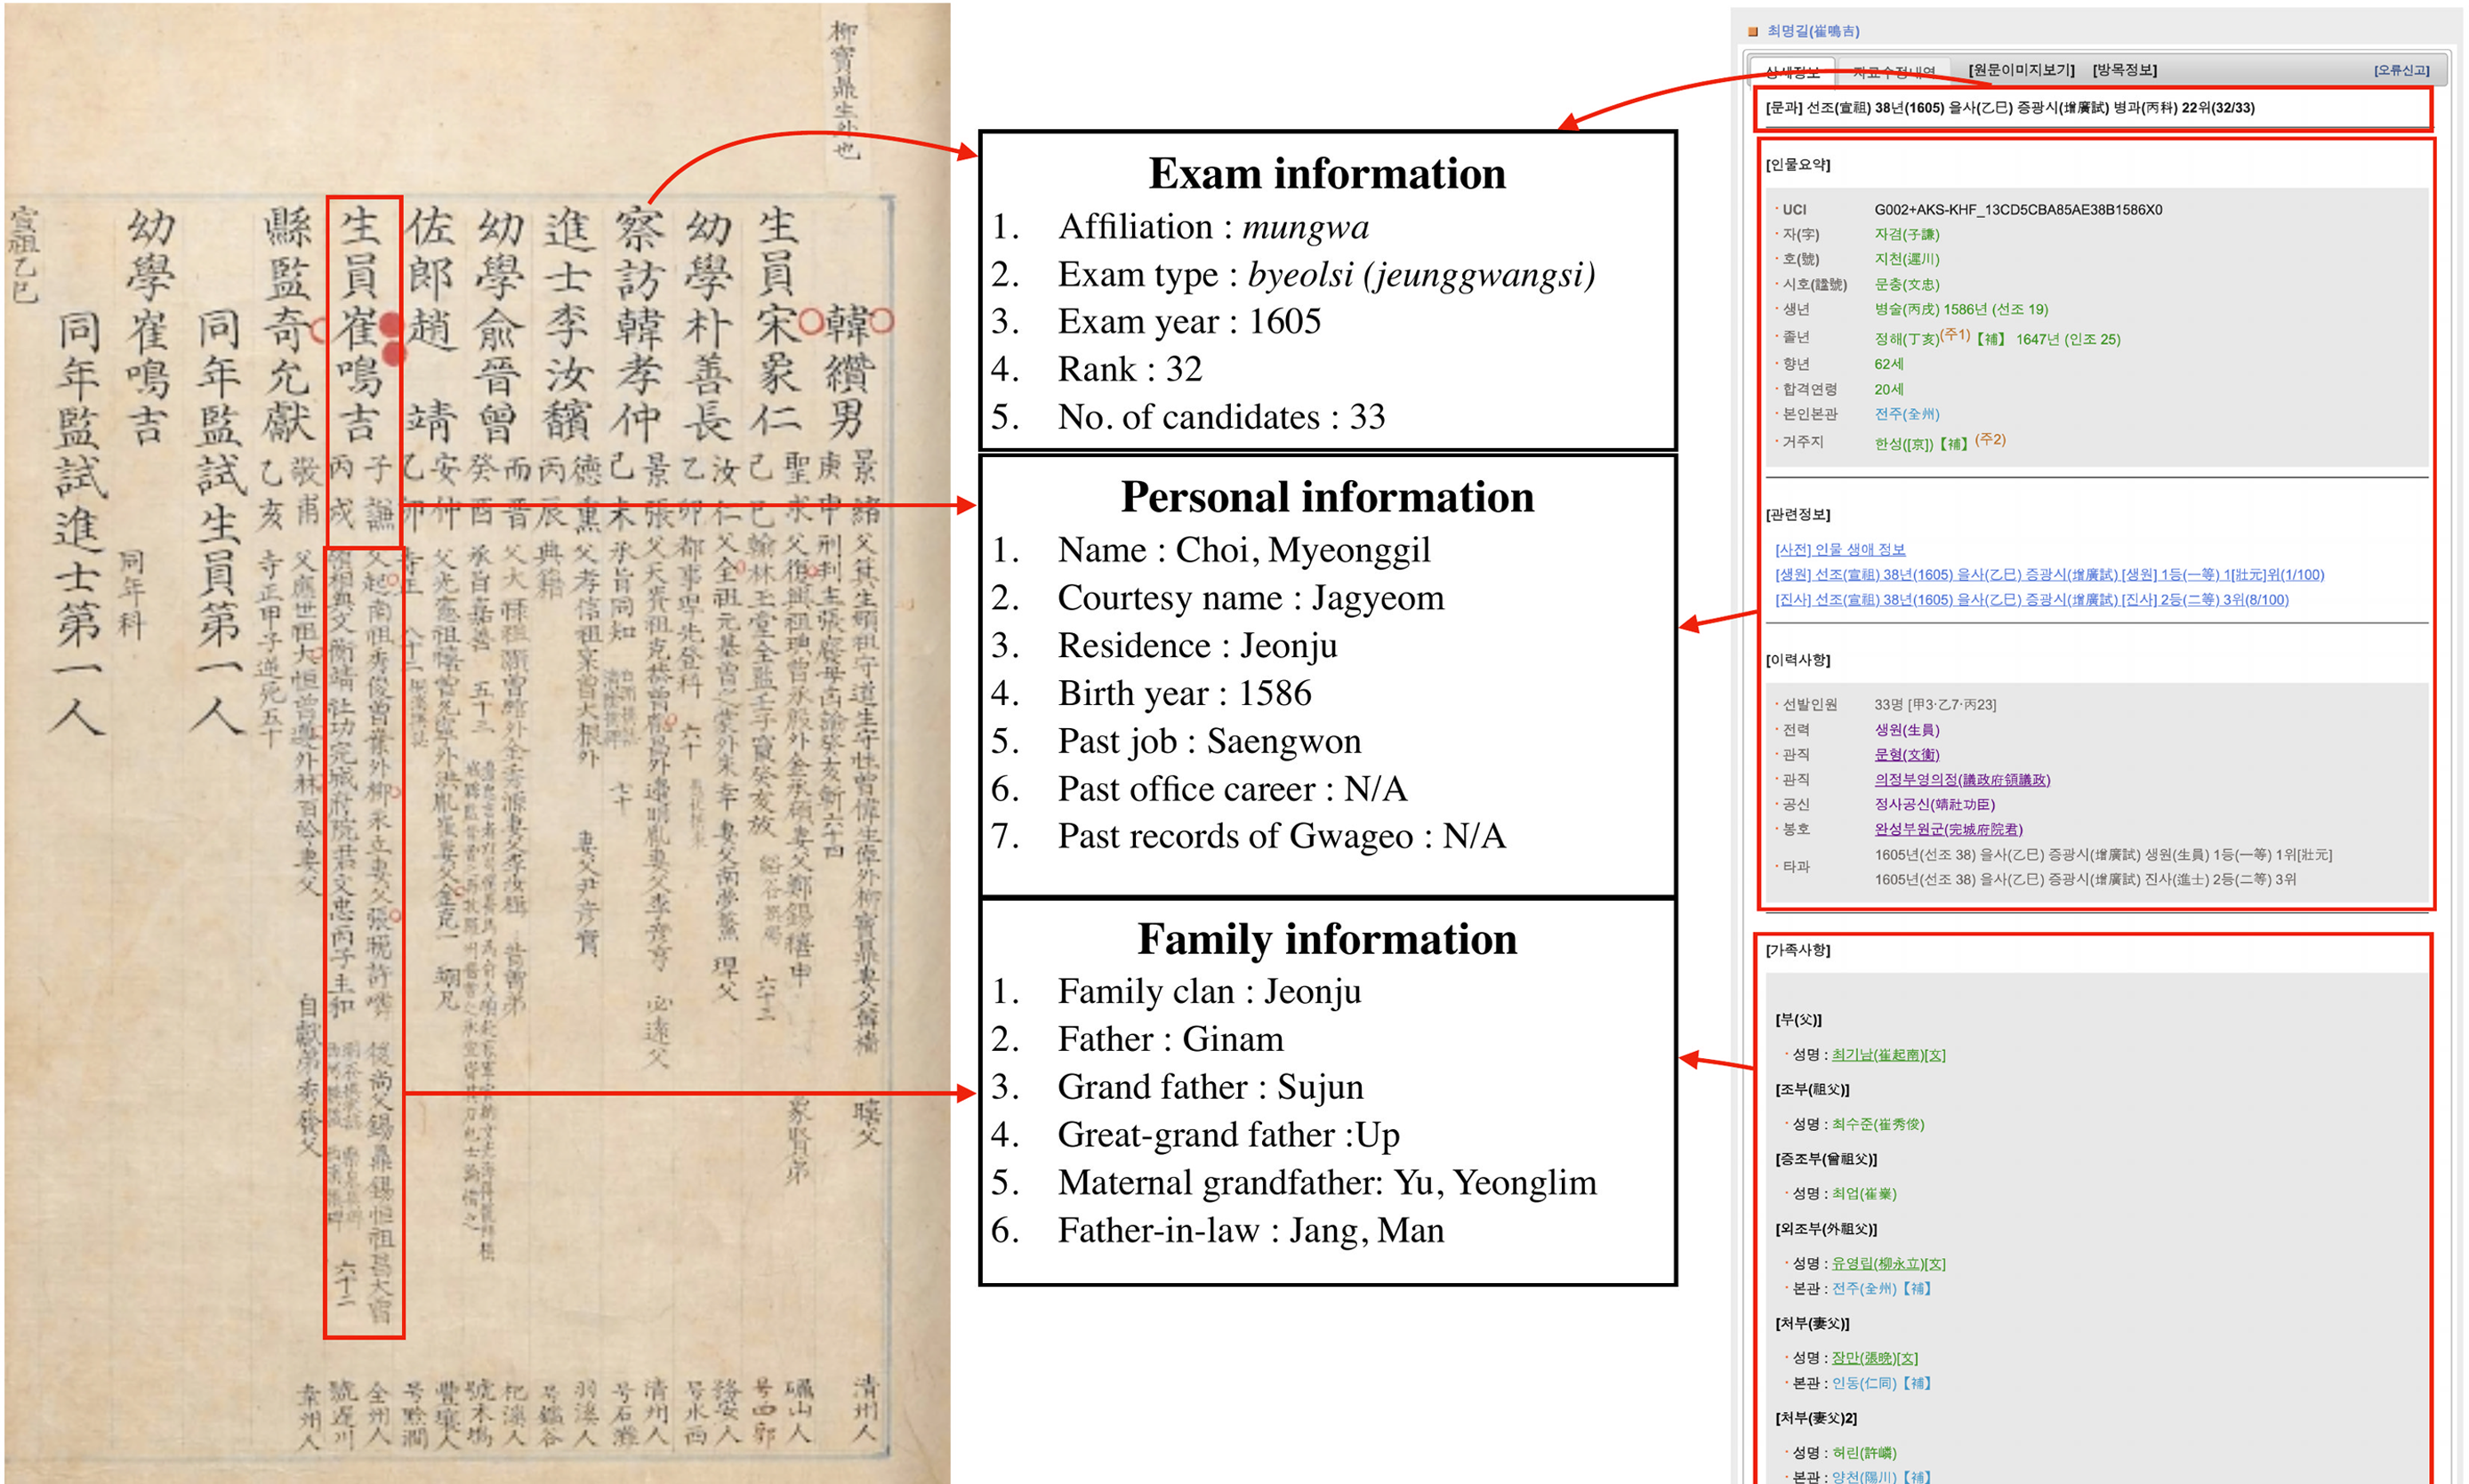This screenshot has height=1484, width=2469.
Task: Click the [오류신고] error report link
Action: 2400,70
